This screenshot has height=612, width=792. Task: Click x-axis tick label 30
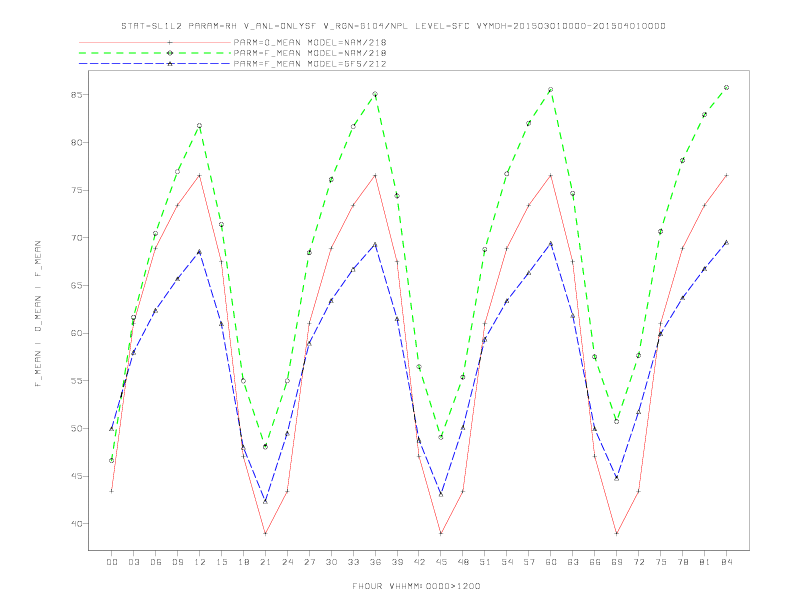[x=331, y=562]
